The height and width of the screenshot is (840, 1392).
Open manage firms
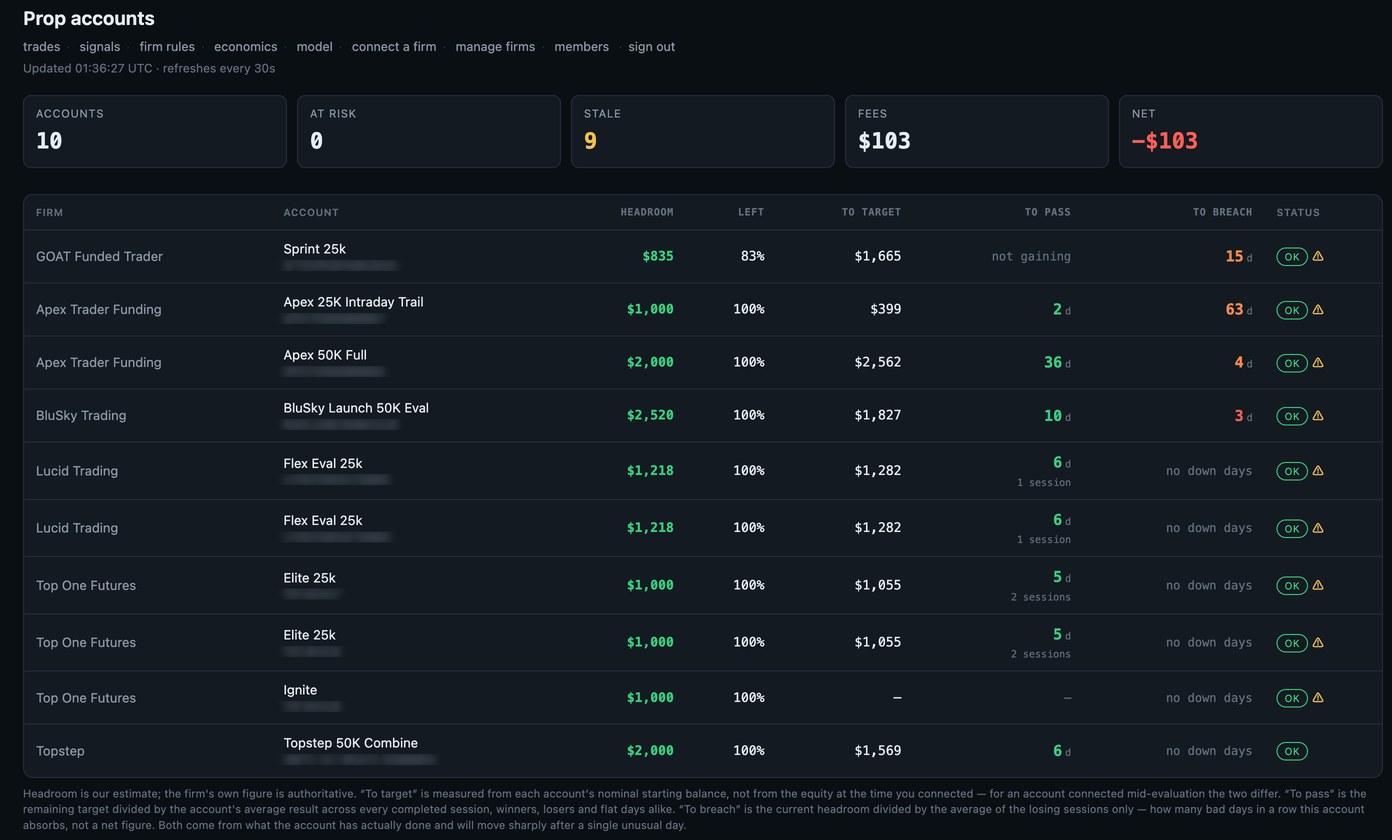(495, 47)
